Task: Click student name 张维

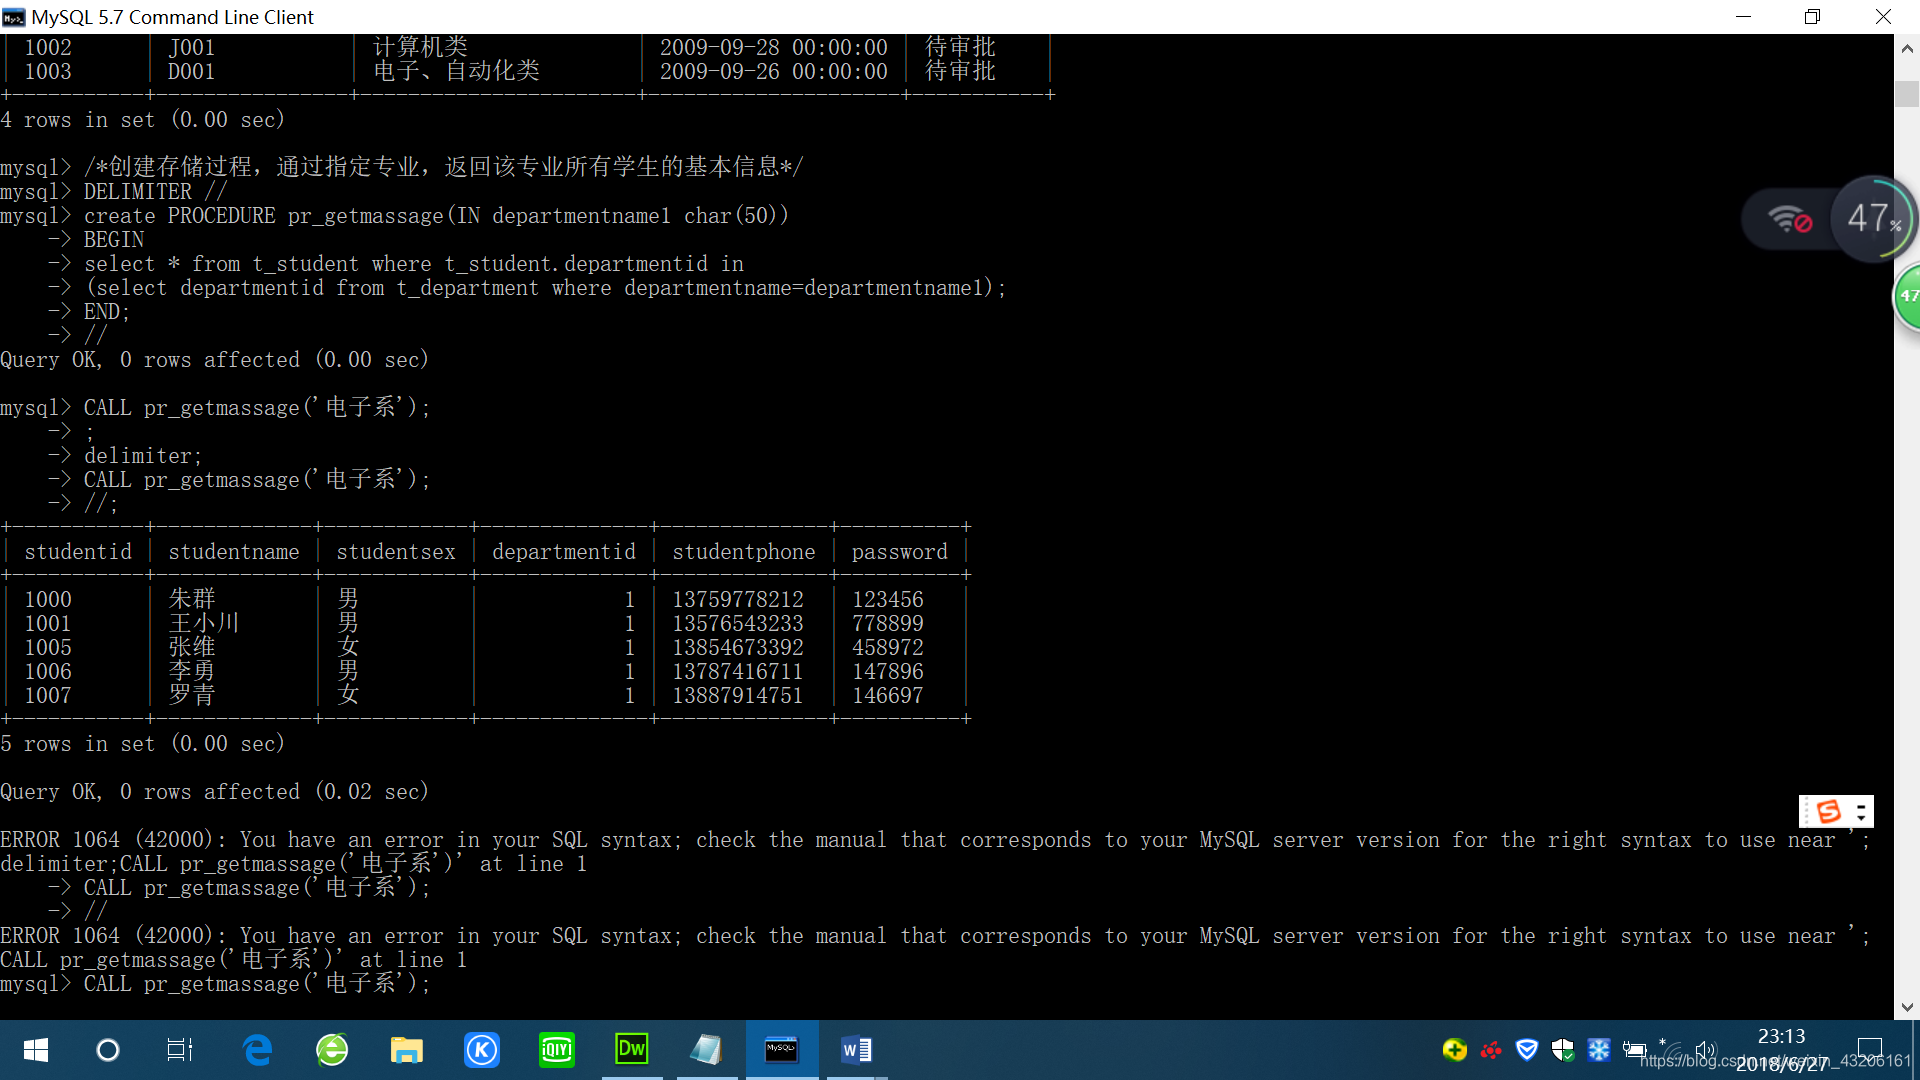Action: pos(192,648)
